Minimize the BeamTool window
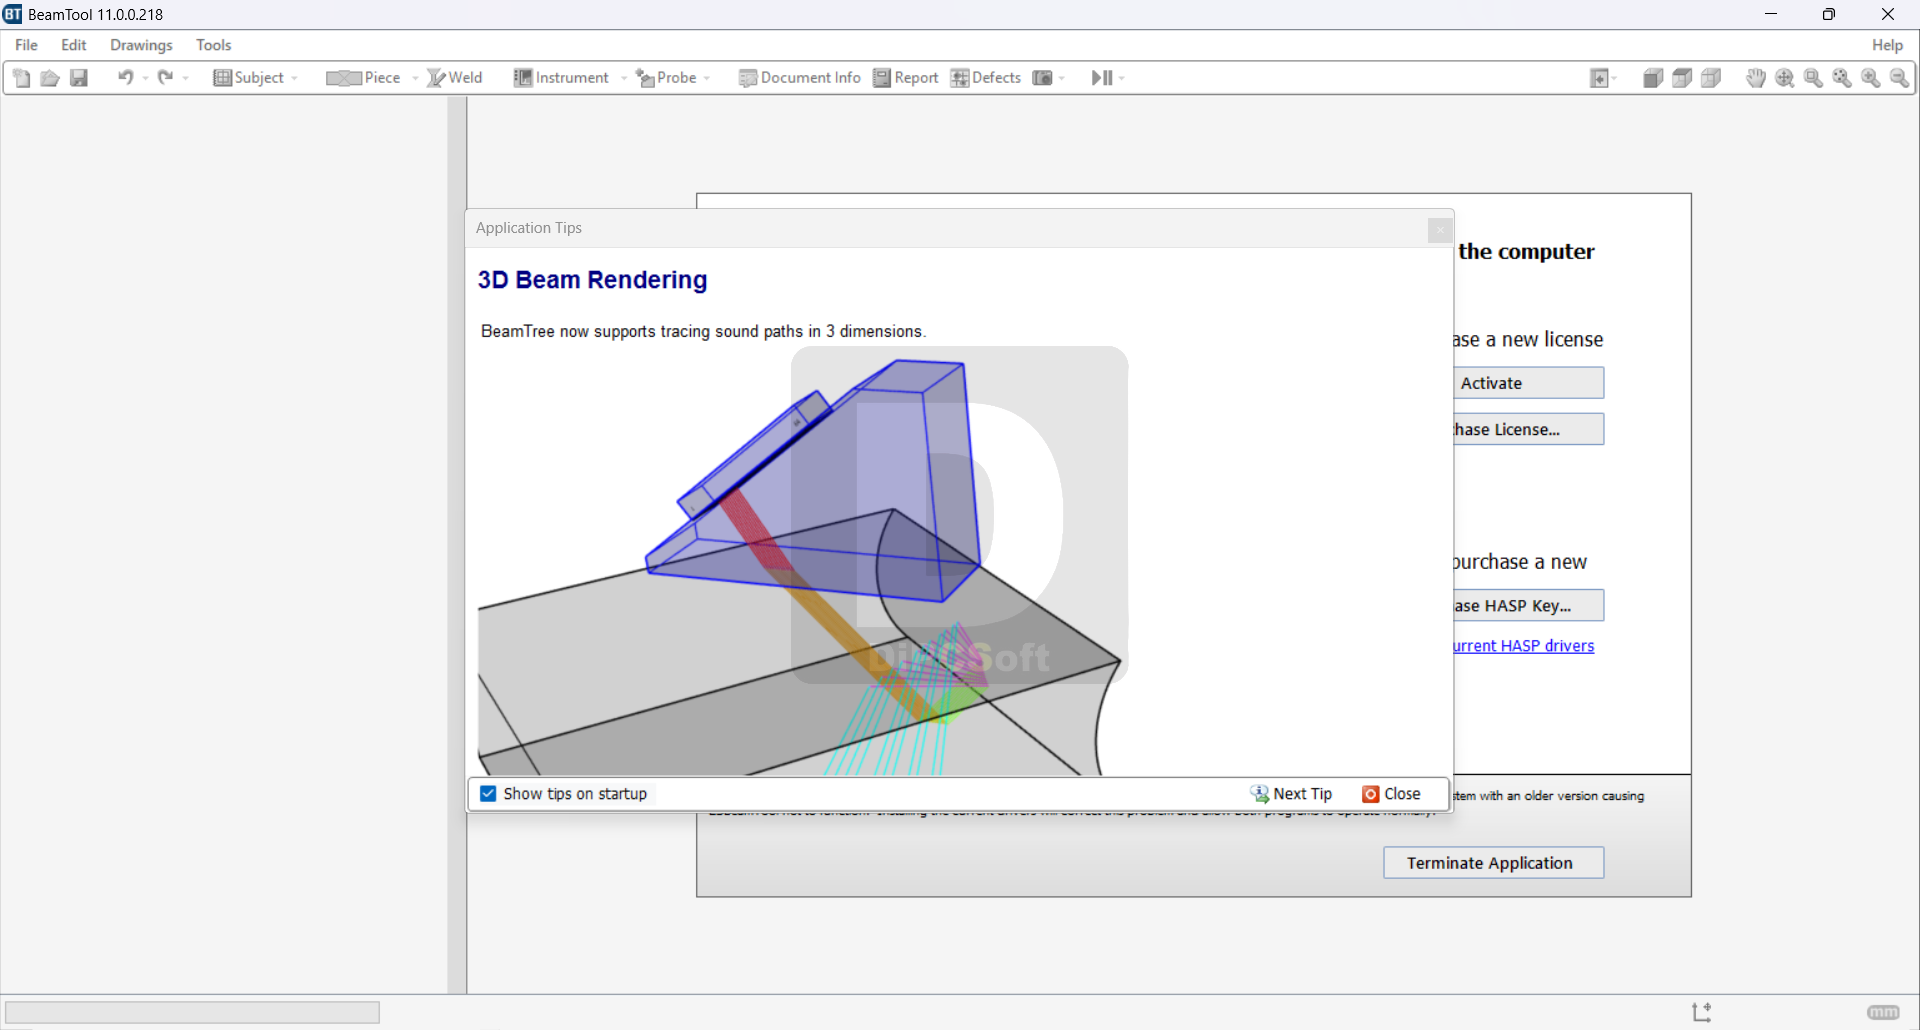 [1771, 14]
